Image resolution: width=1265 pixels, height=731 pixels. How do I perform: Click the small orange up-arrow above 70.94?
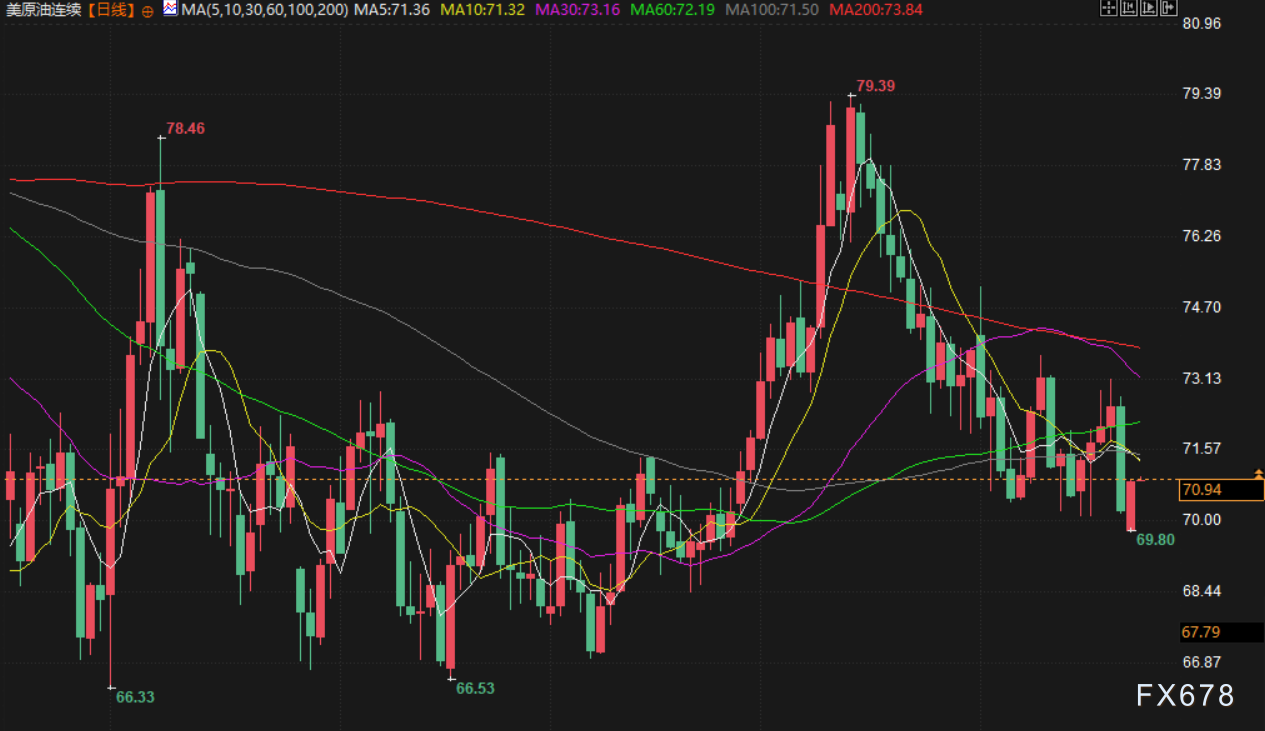[x=1258, y=471]
